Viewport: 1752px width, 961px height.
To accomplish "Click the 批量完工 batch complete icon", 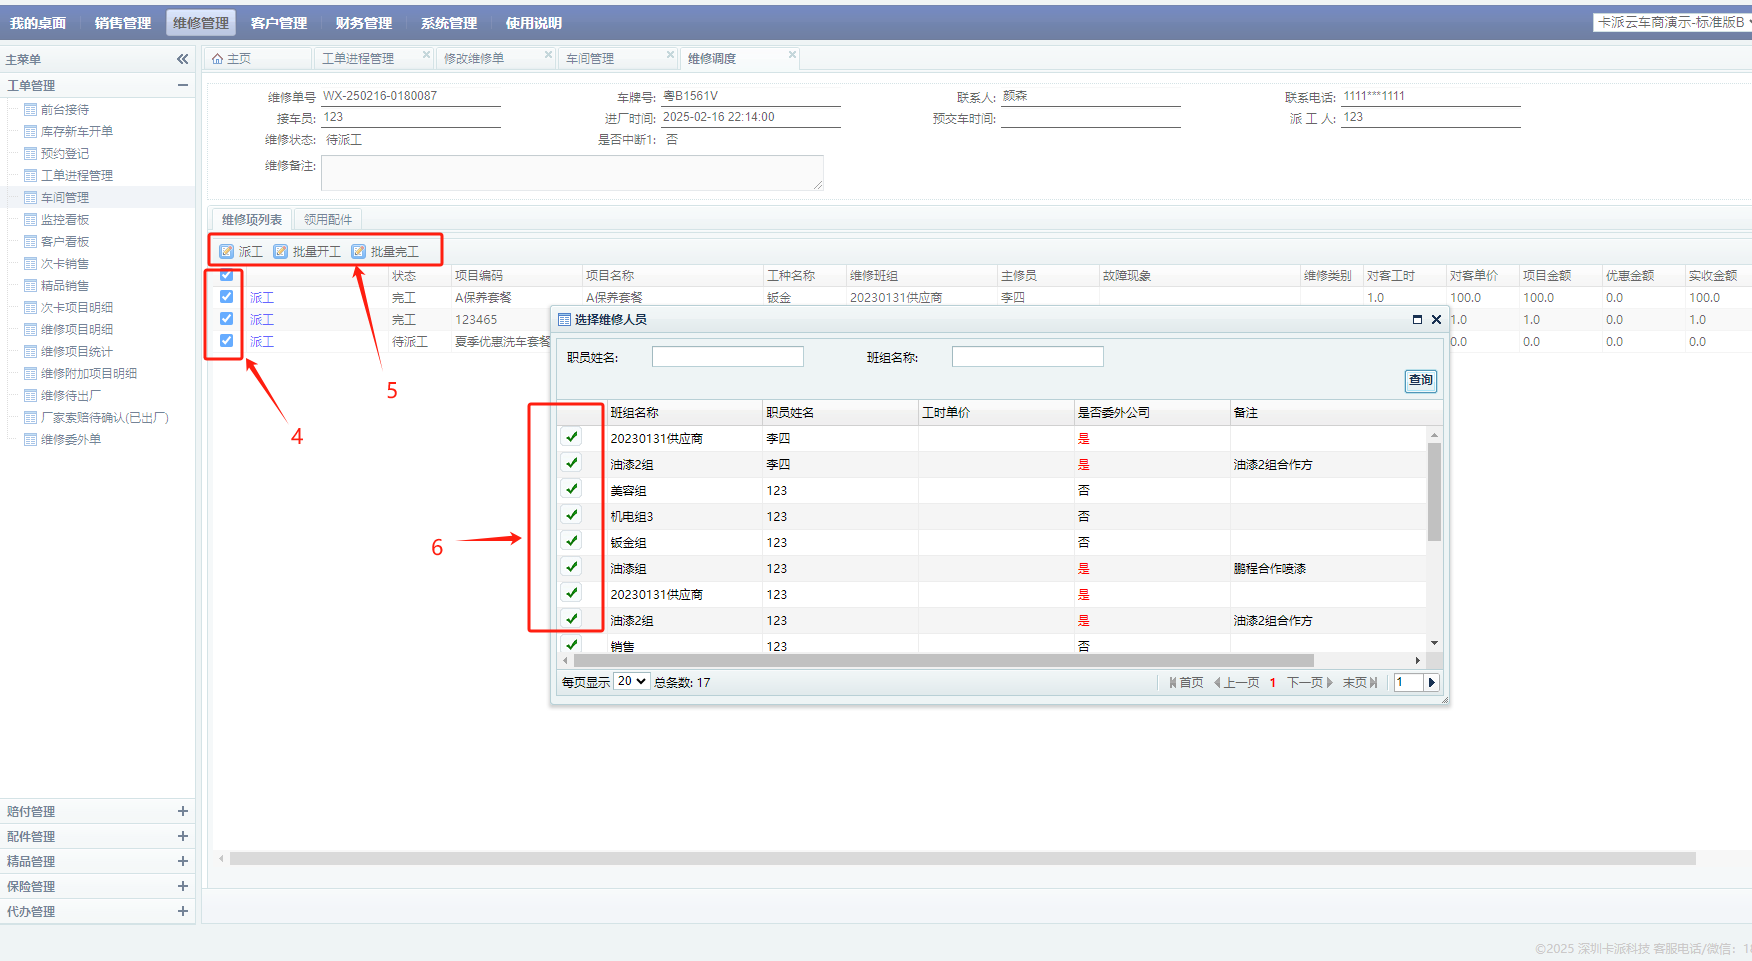I will [x=359, y=252].
